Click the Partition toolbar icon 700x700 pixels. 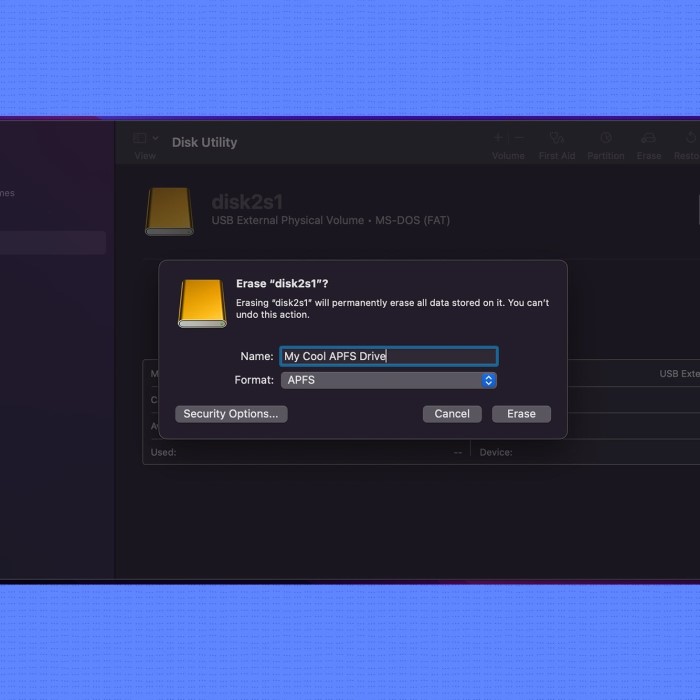[606, 138]
